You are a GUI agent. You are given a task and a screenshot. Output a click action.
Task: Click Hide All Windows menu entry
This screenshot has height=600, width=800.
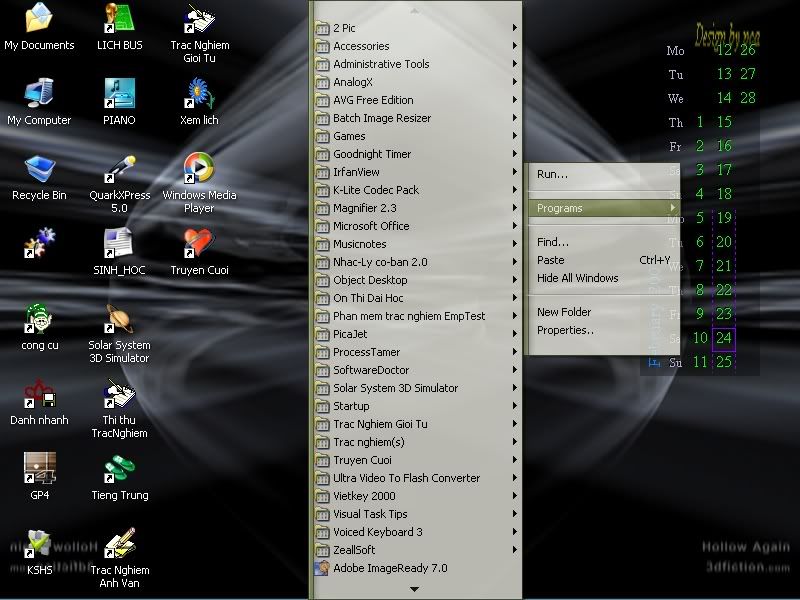pyautogui.click(x=577, y=278)
